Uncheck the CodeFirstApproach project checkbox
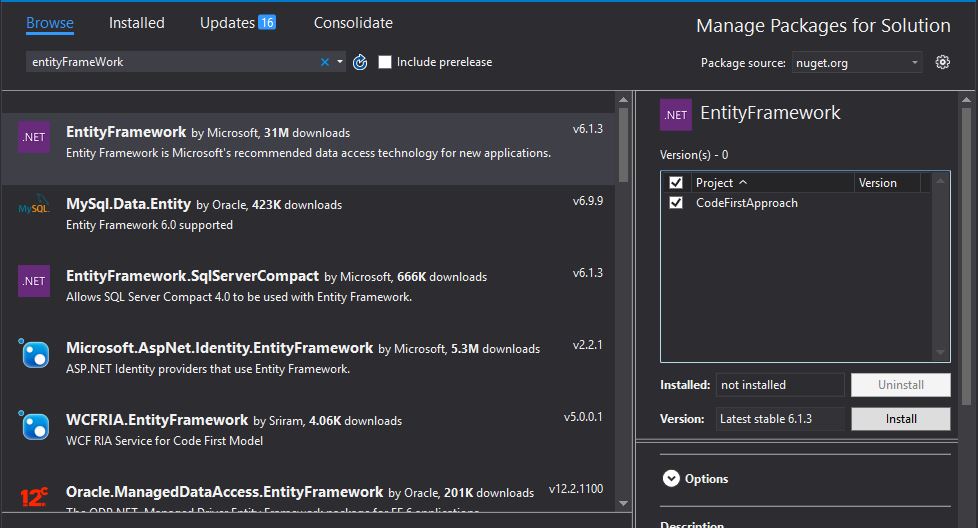 click(x=676, y=203)
